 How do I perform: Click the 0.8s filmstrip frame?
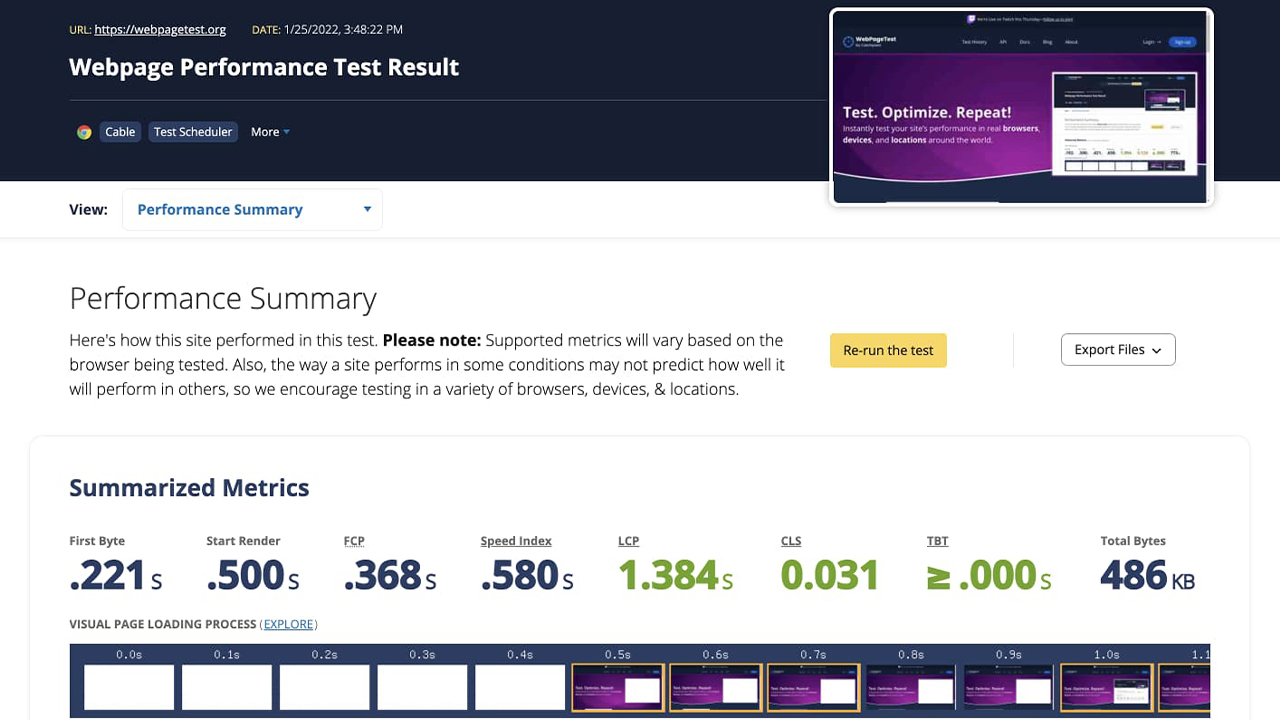click(x=910, y=687)
